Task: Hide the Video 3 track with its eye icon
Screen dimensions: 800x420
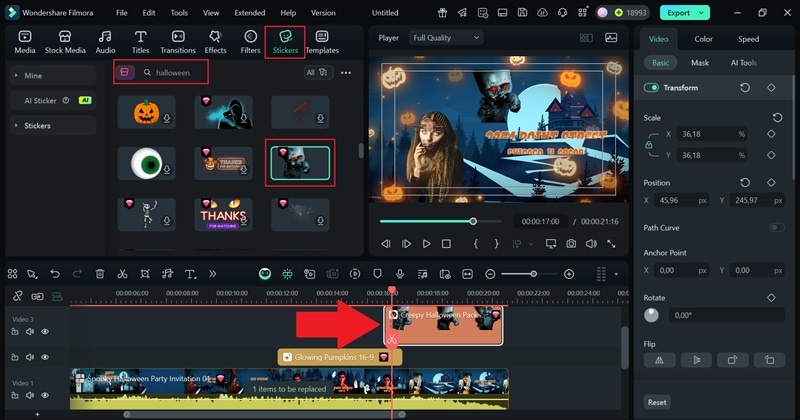Action: coord(45,332)
